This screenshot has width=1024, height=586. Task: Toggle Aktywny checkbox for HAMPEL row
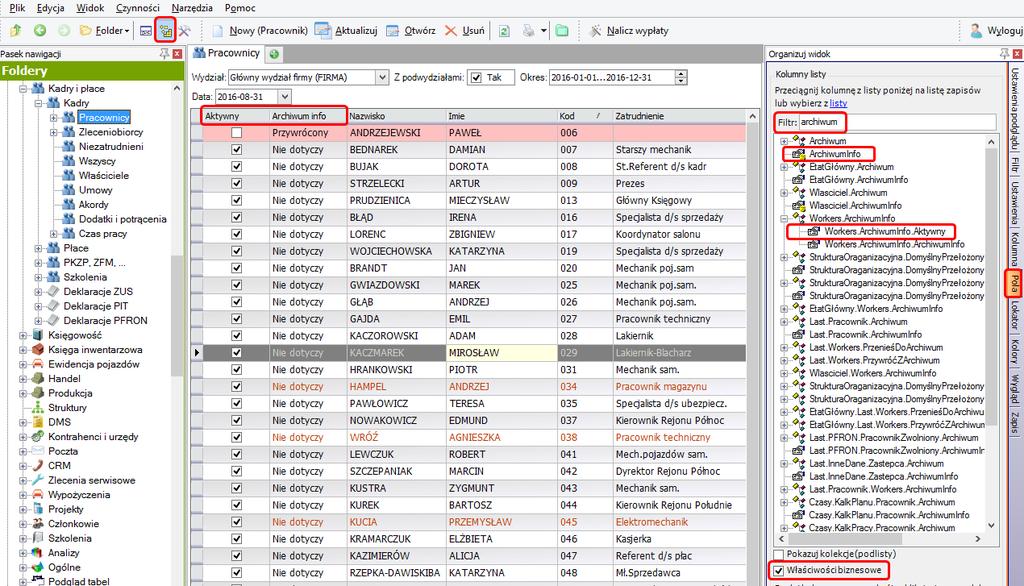[236, 387]
